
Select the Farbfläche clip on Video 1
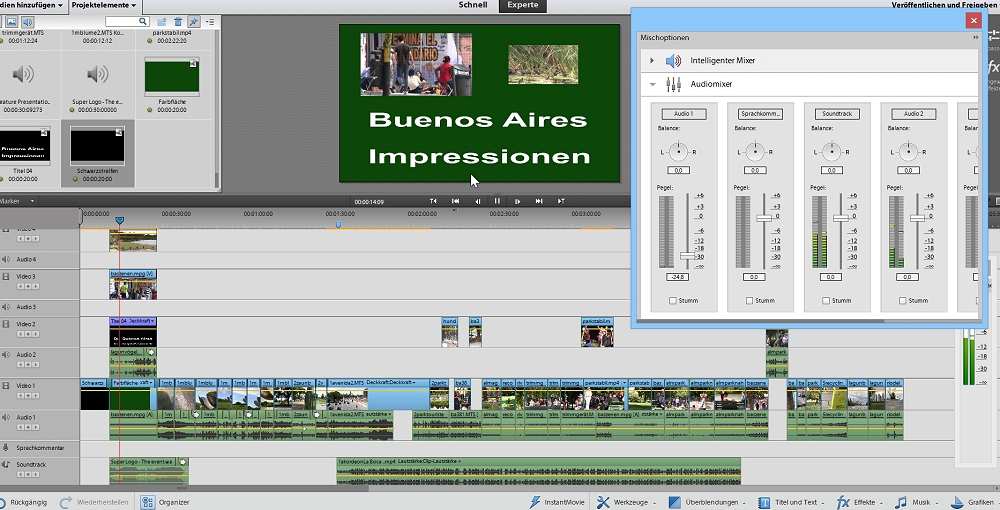pos(131,395)
